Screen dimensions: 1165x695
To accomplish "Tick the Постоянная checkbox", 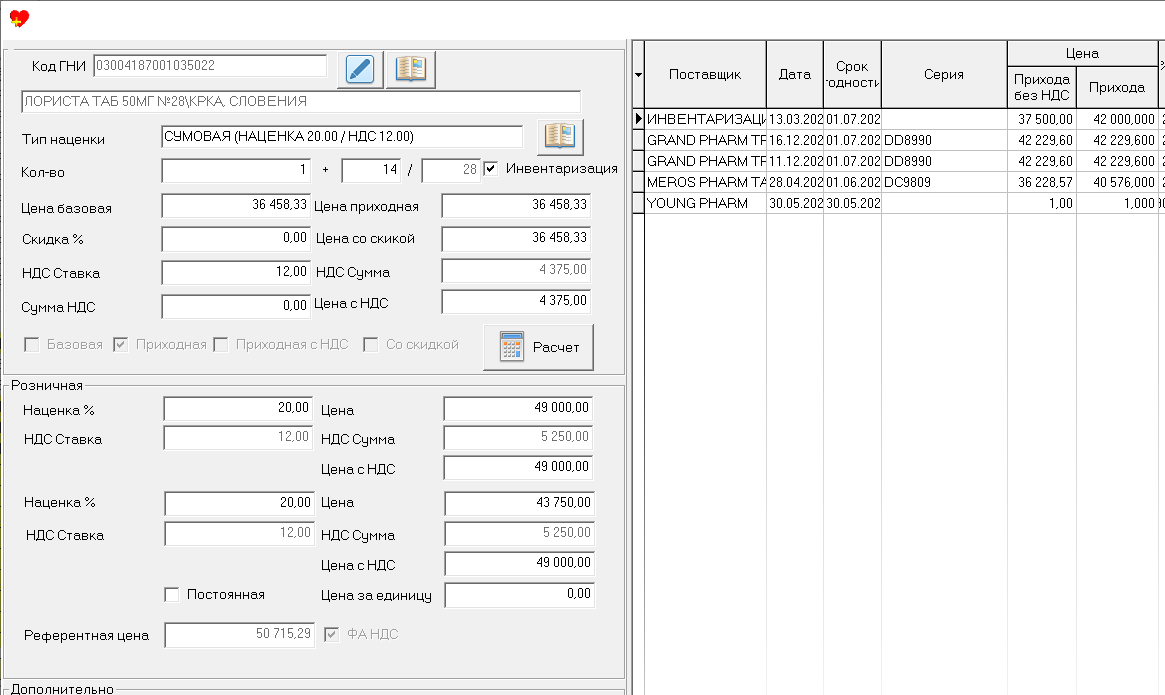I will [172, 595].
